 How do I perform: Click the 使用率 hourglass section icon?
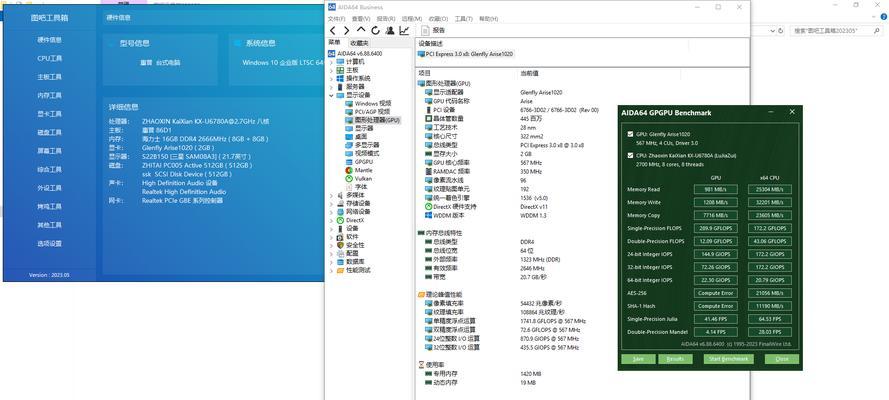tap(421, 365)
